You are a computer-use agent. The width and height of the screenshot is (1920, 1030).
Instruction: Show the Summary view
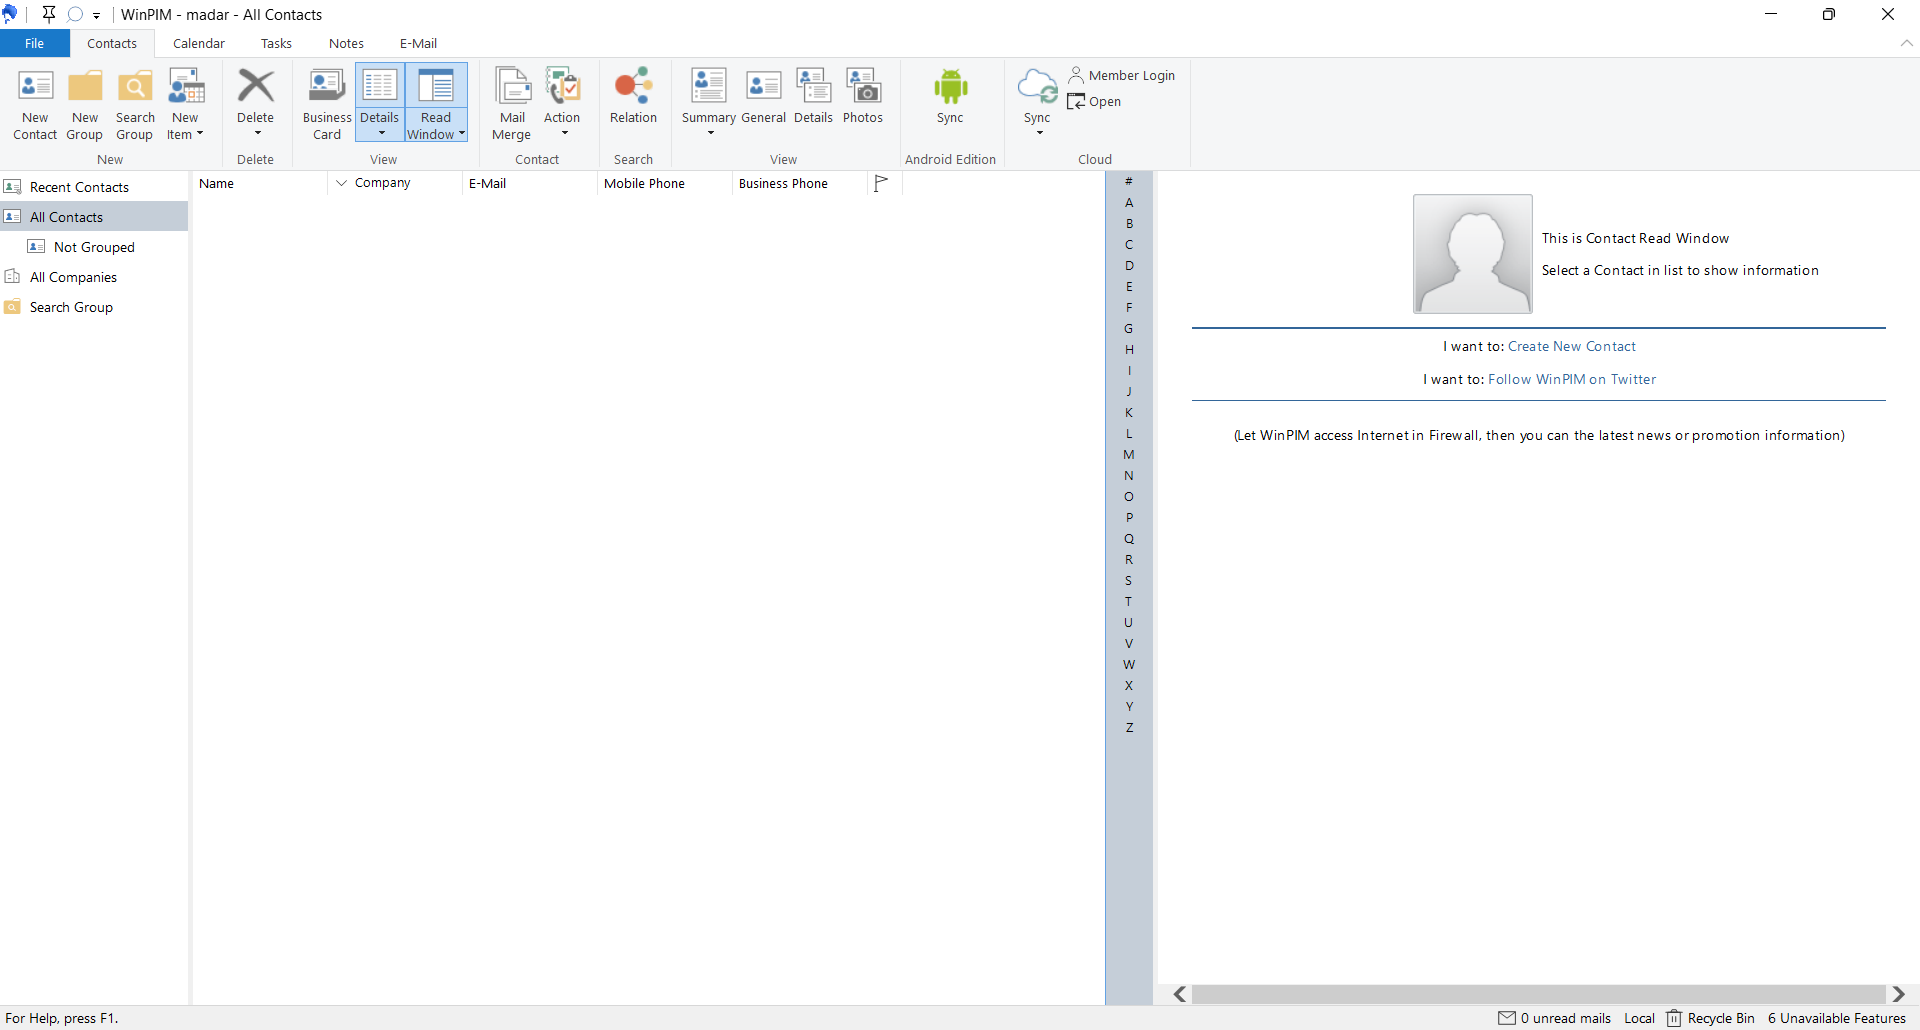709,96
